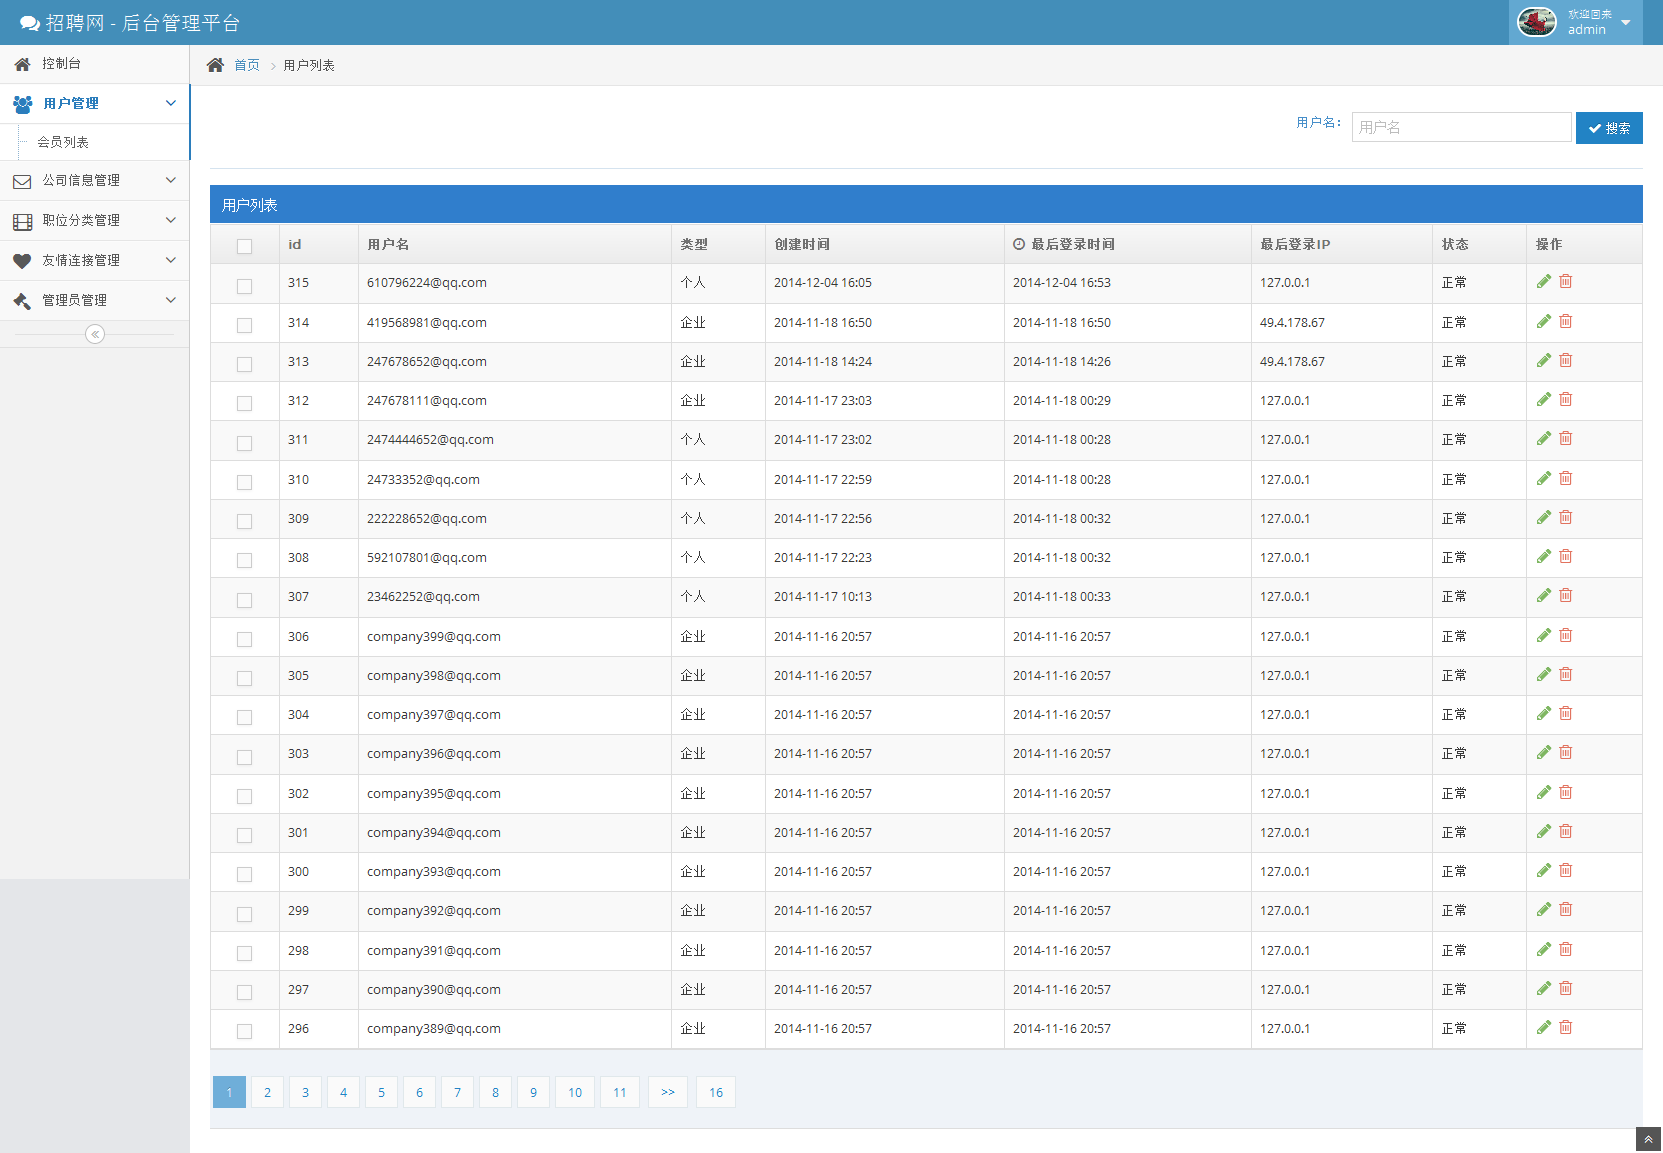Focus the 用户名 search input field
1663x1153 pixels.
click(1460, 127)
